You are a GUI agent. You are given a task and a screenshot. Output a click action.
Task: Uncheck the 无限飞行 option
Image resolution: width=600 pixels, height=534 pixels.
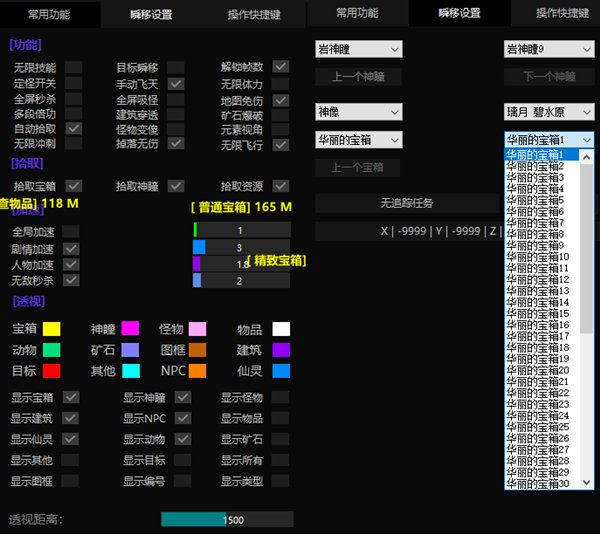[x=281, y=144]
